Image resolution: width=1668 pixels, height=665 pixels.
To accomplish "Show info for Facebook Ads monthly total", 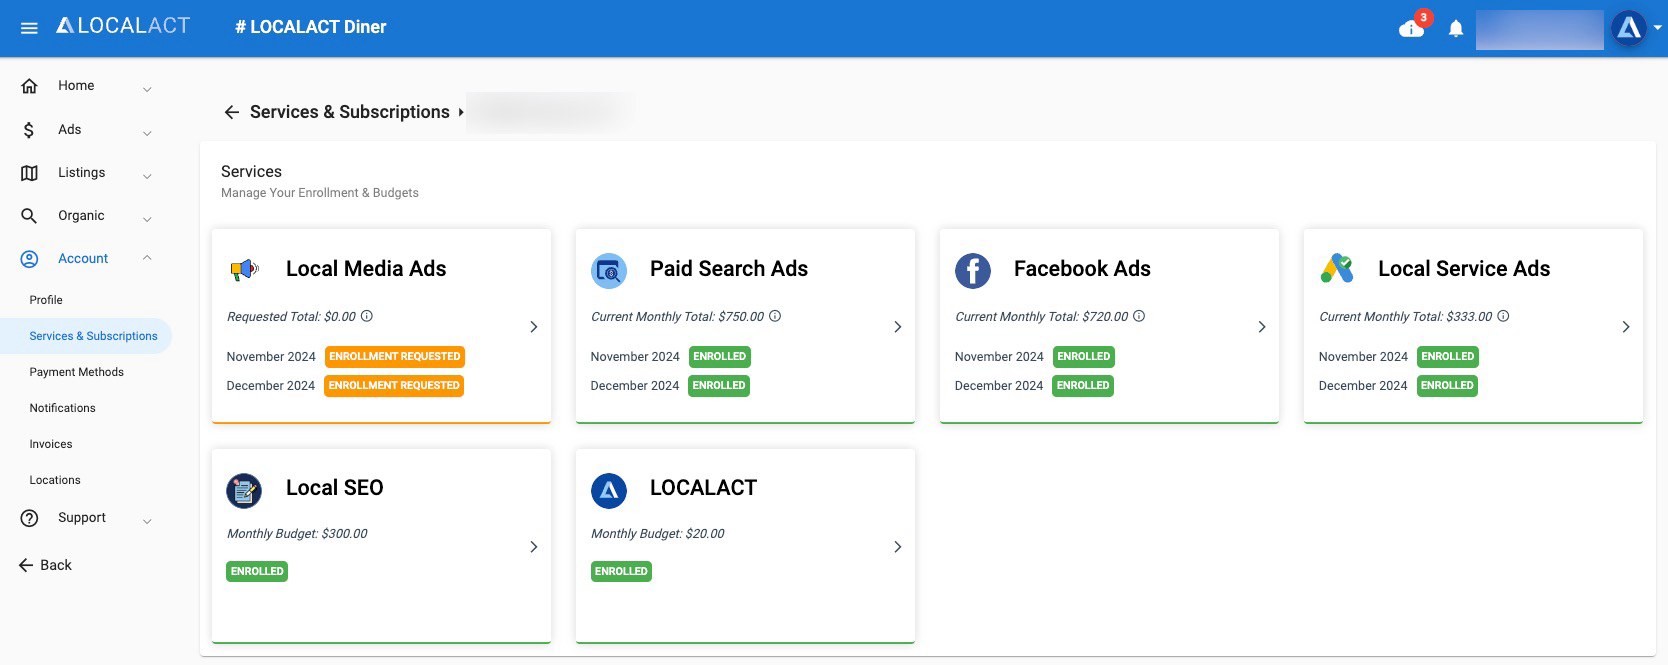I will pos(1139,316).
